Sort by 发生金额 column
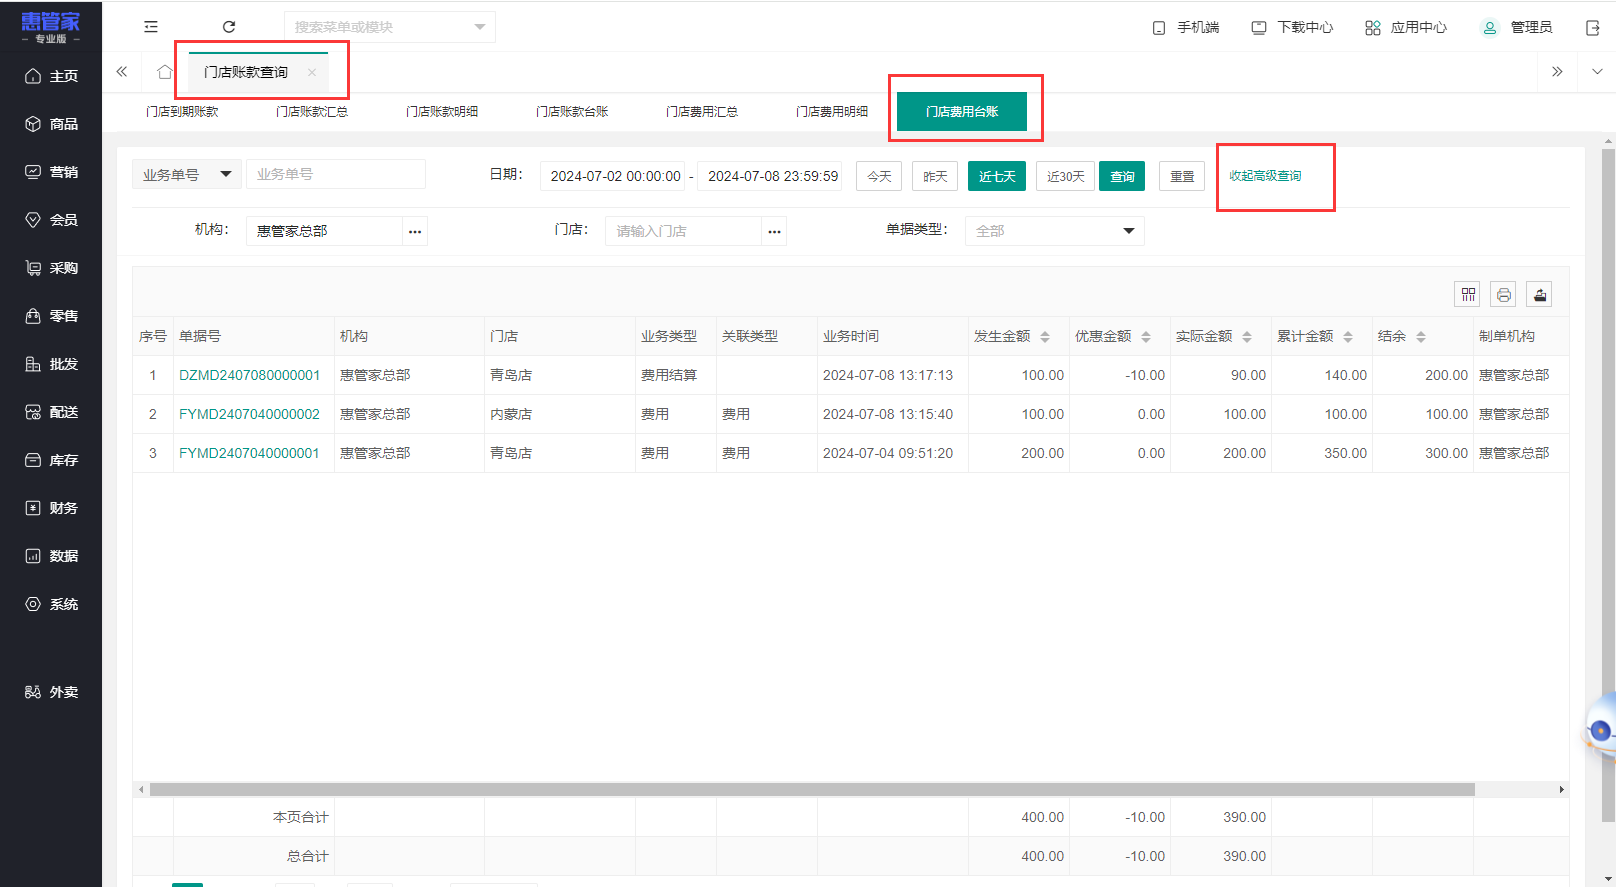The height and width of the screenshot is (887, 1616). (x=1045, y=337)
